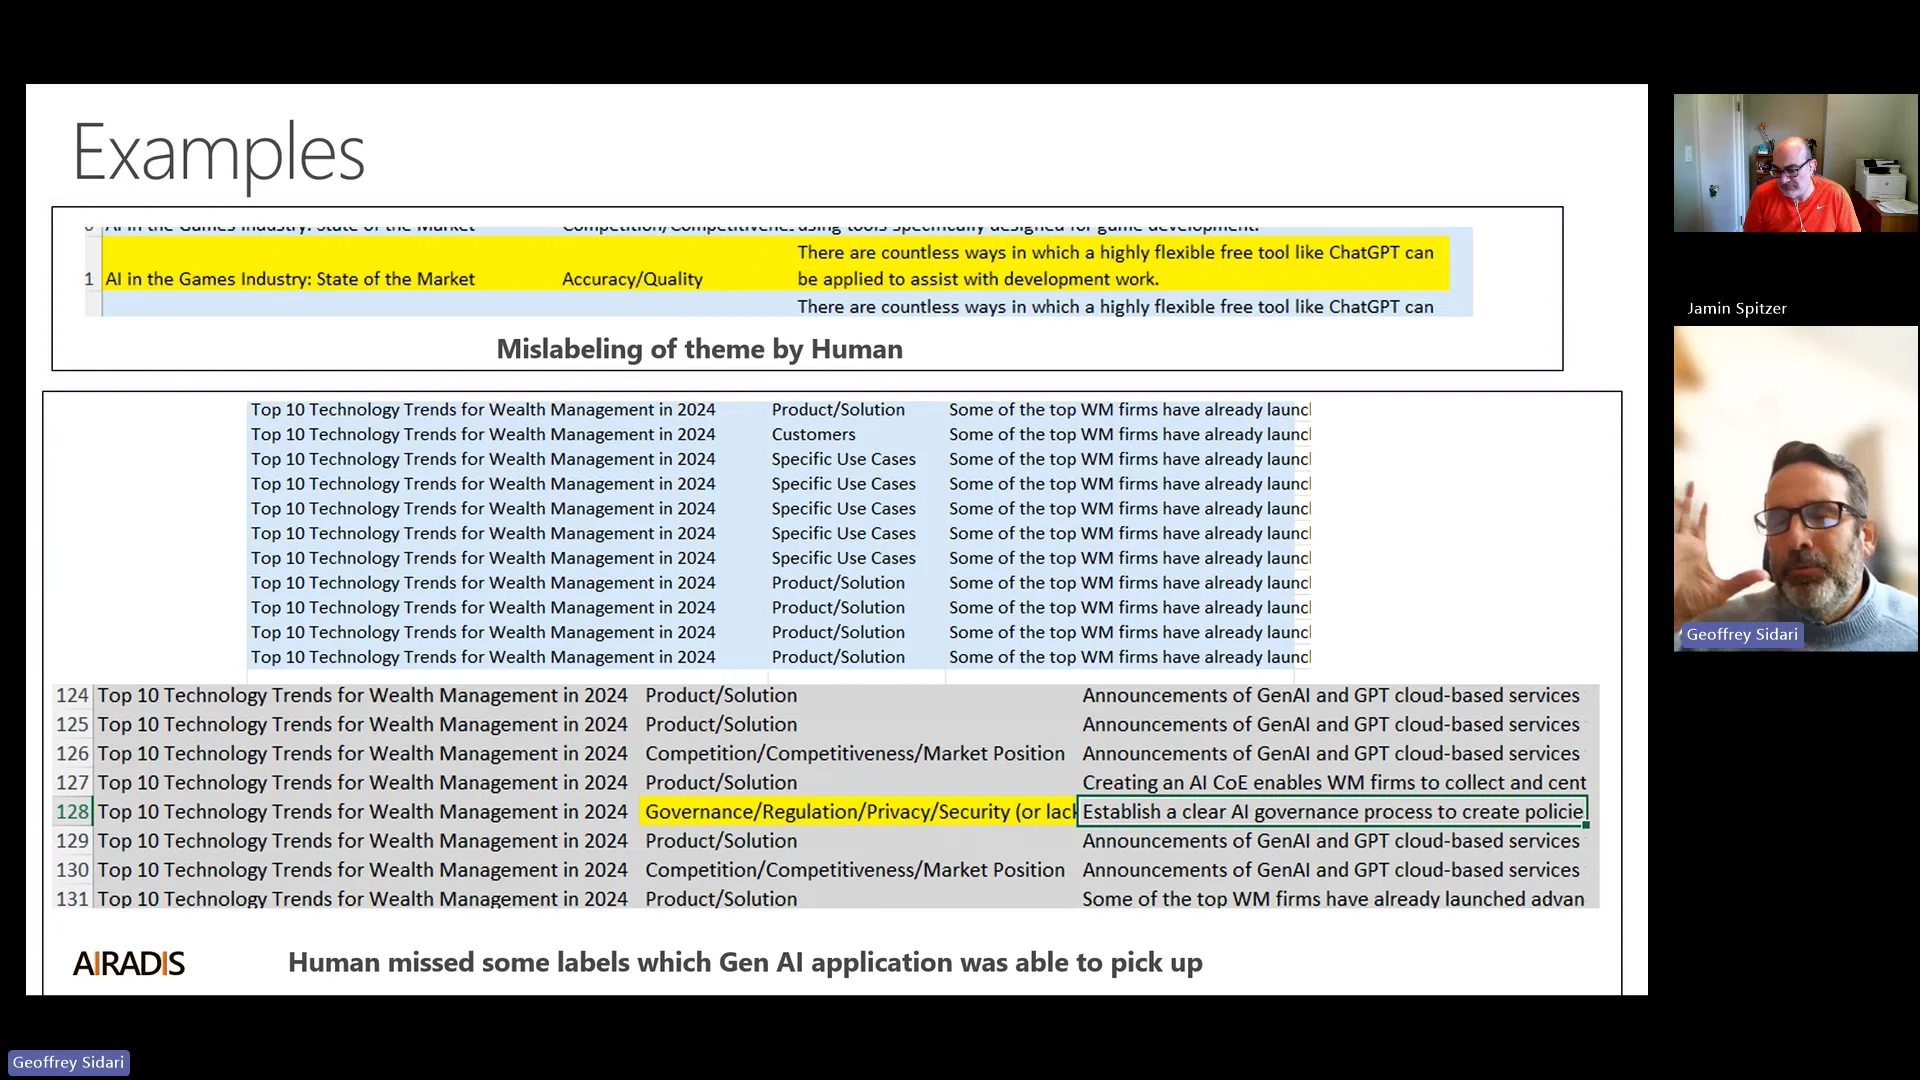This screenshot has width=1920, height=1080.
Task: Click Competition/Competitiveness cell in row 126
Action: pos(854,754)
